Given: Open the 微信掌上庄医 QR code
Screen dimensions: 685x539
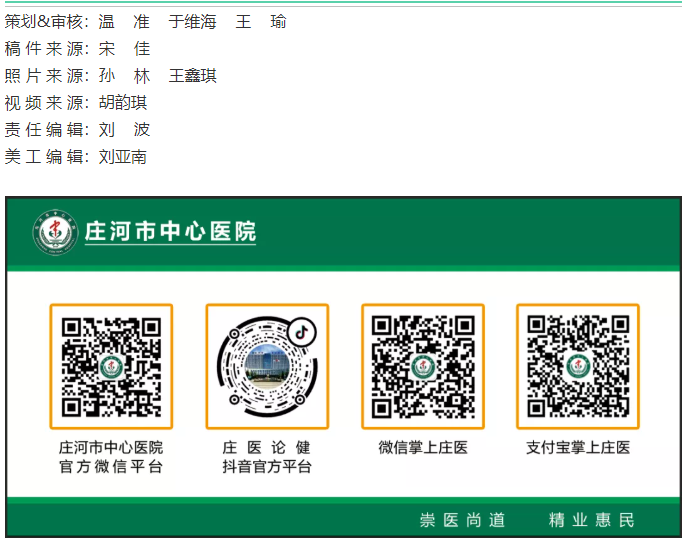Looking at the screenshot, I should 423,366.
